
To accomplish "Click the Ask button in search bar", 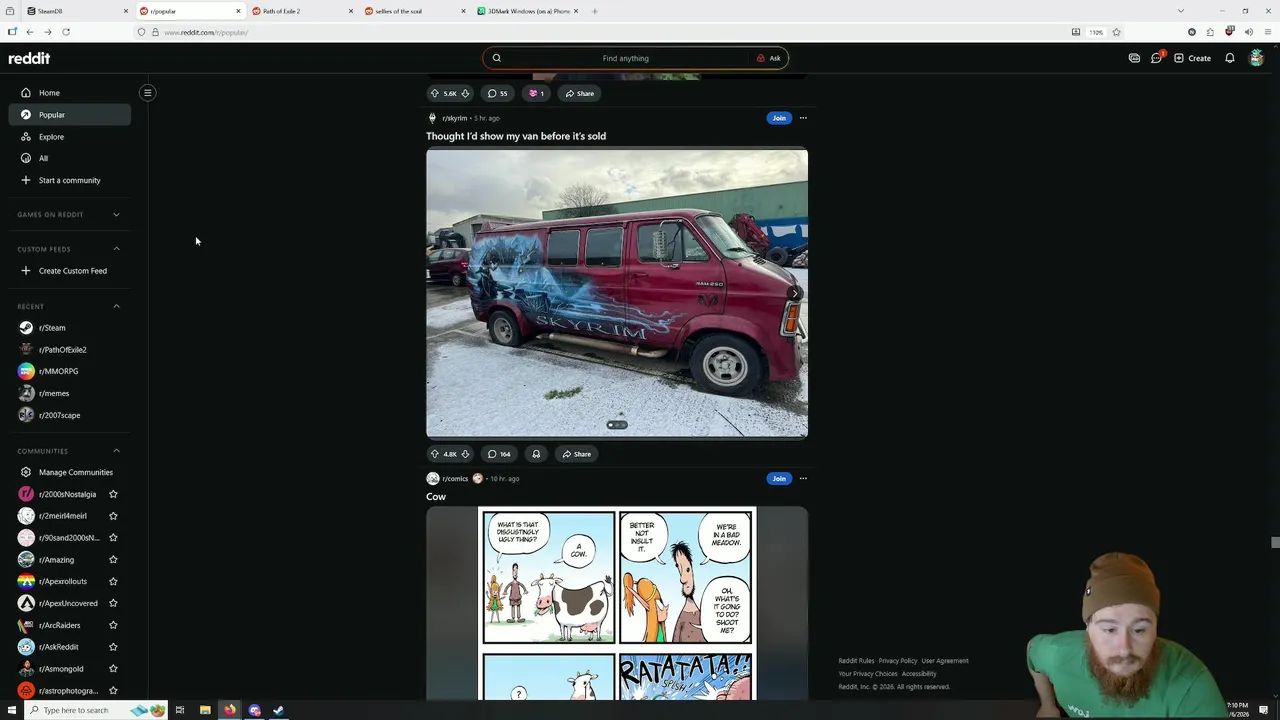I will [768, 58].
